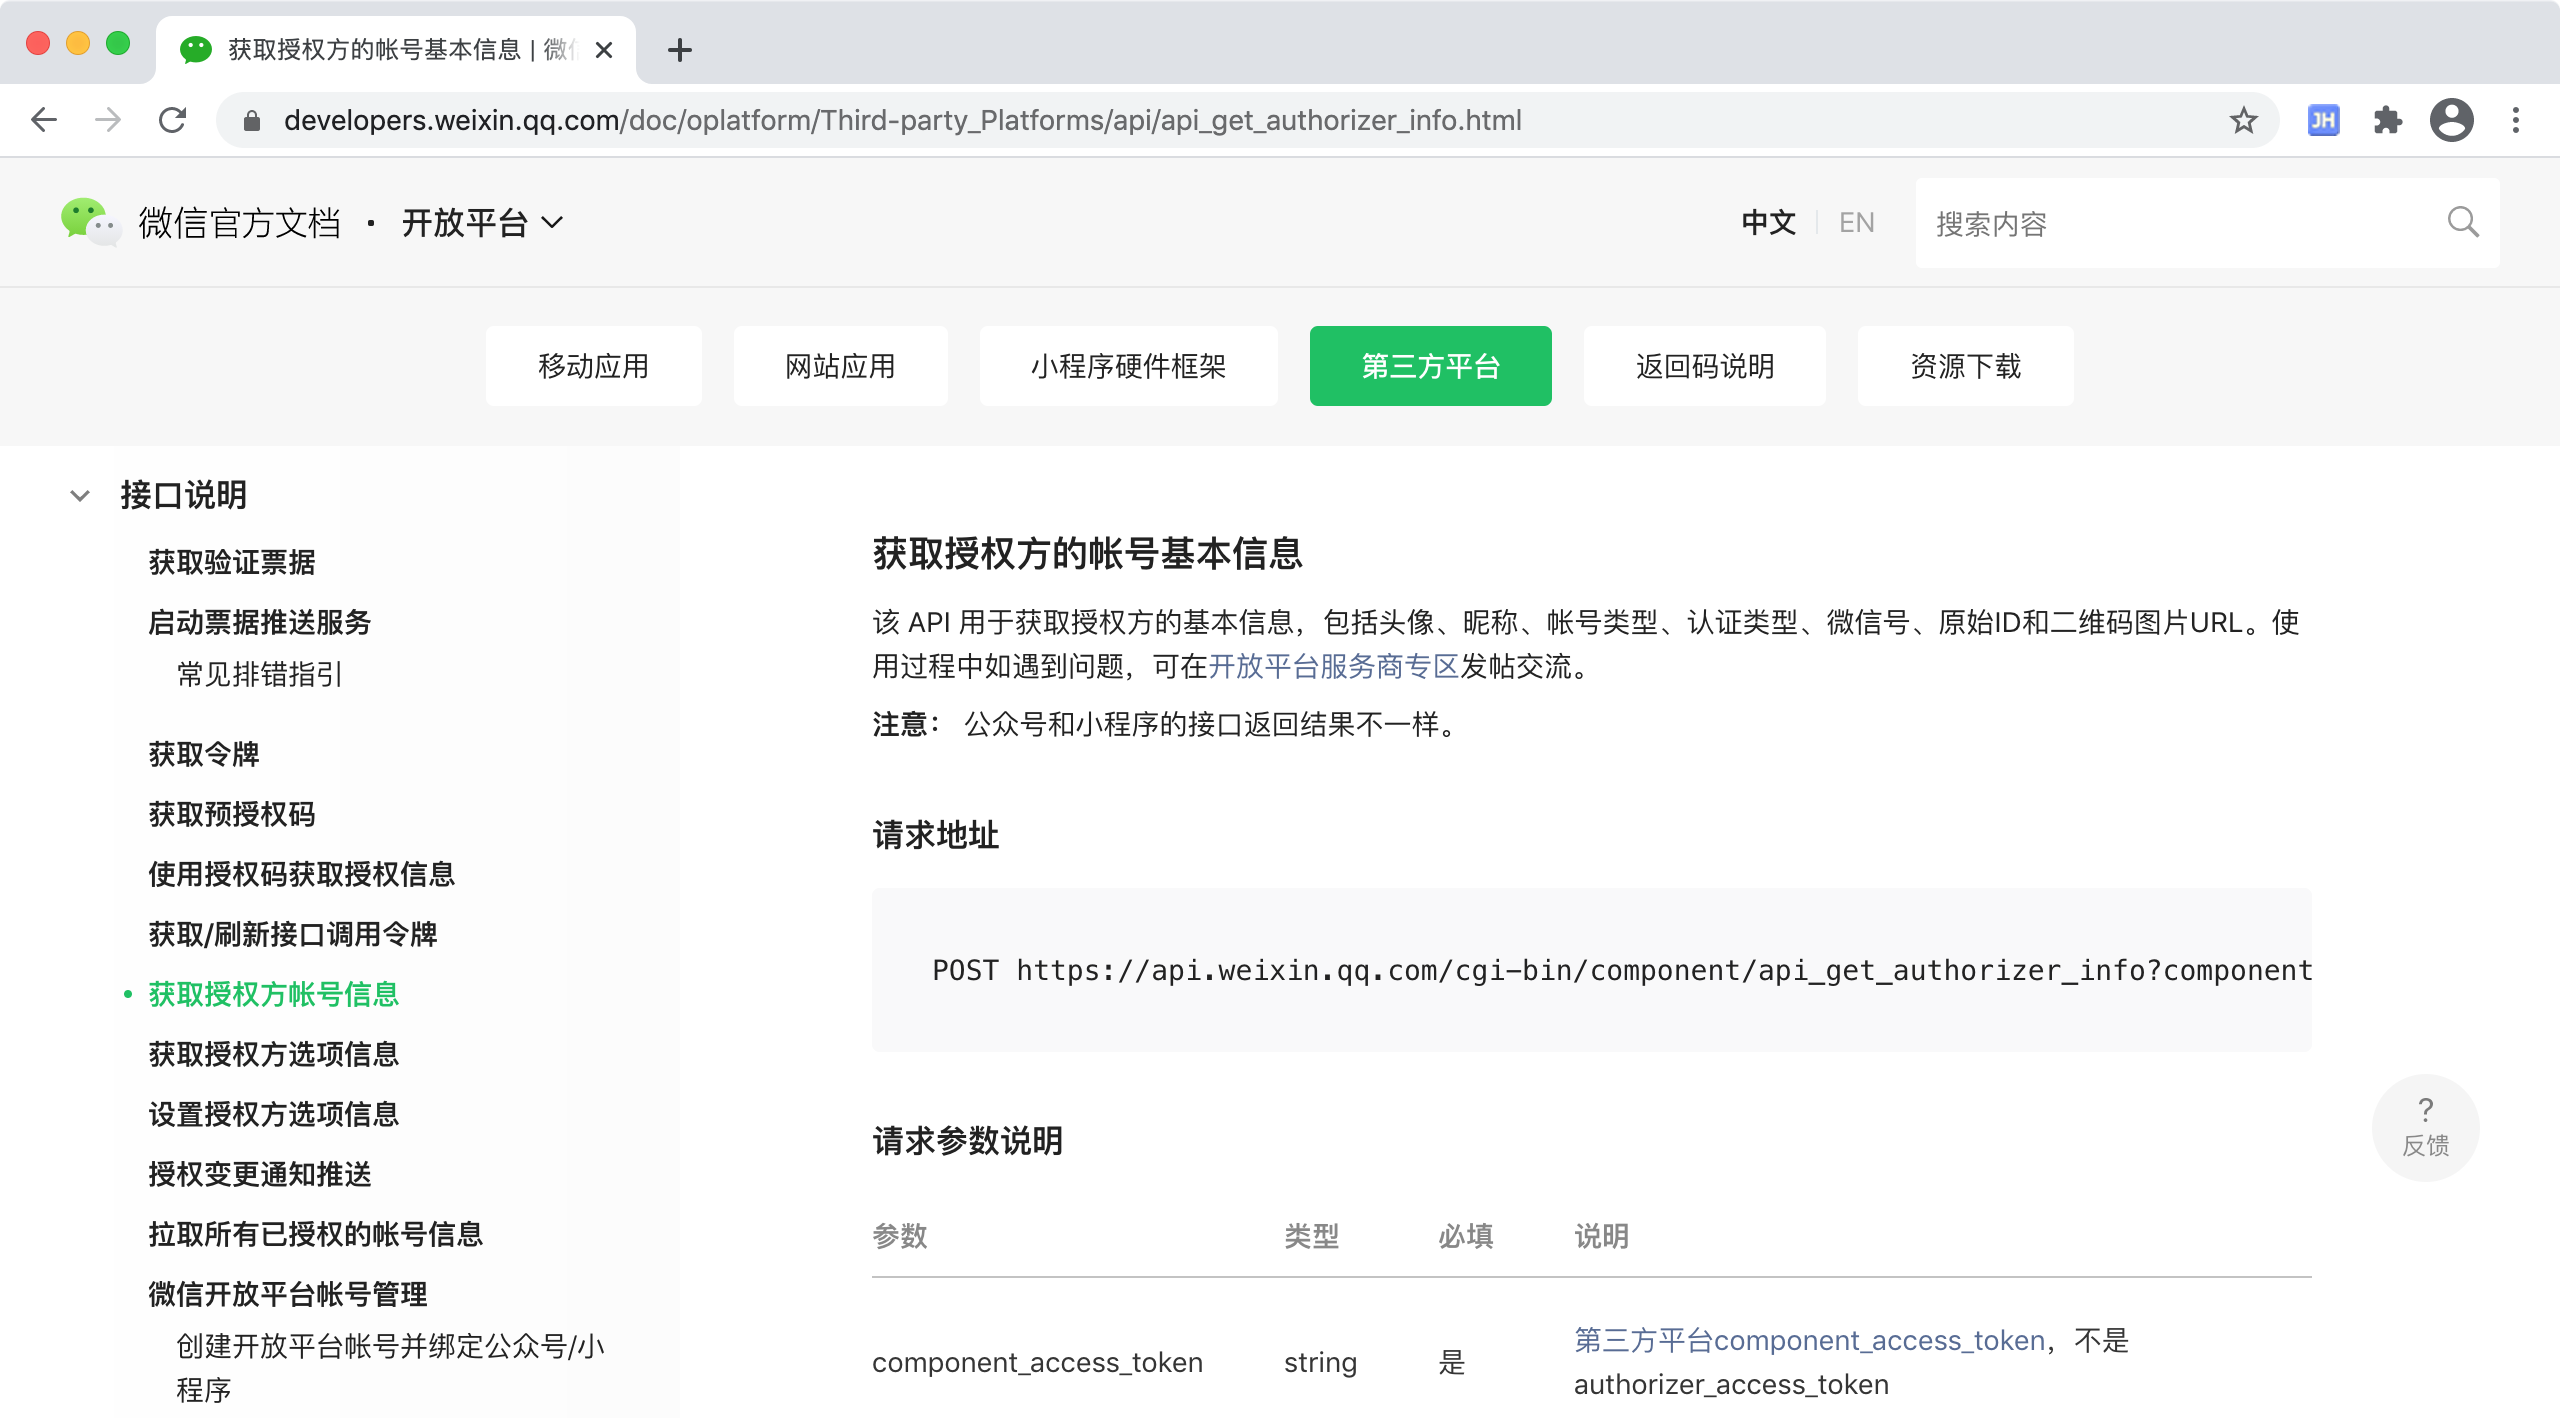Click the WeChat logo icon
Viewport: 2560px width, 1418px height.
pos(90,222)
